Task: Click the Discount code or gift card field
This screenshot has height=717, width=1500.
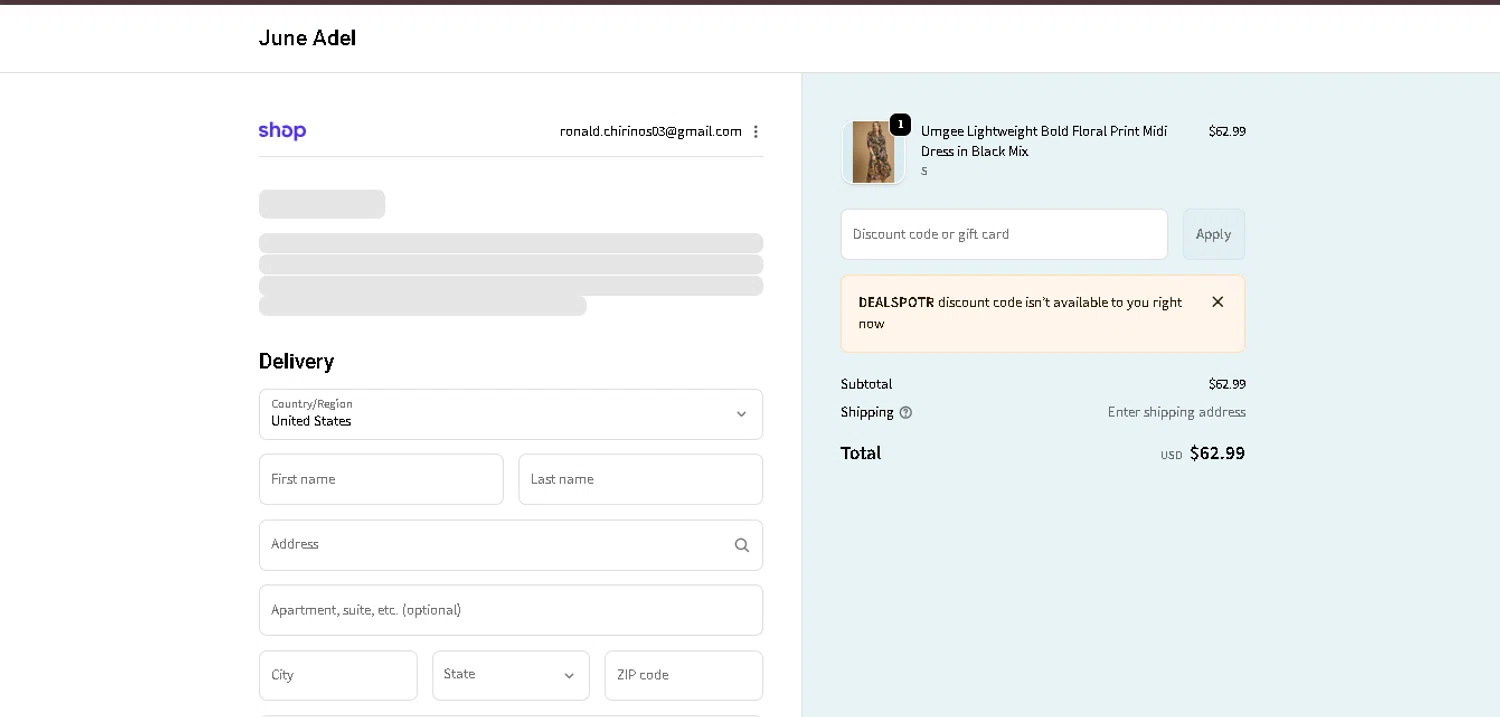Action: click(1004, 234)
